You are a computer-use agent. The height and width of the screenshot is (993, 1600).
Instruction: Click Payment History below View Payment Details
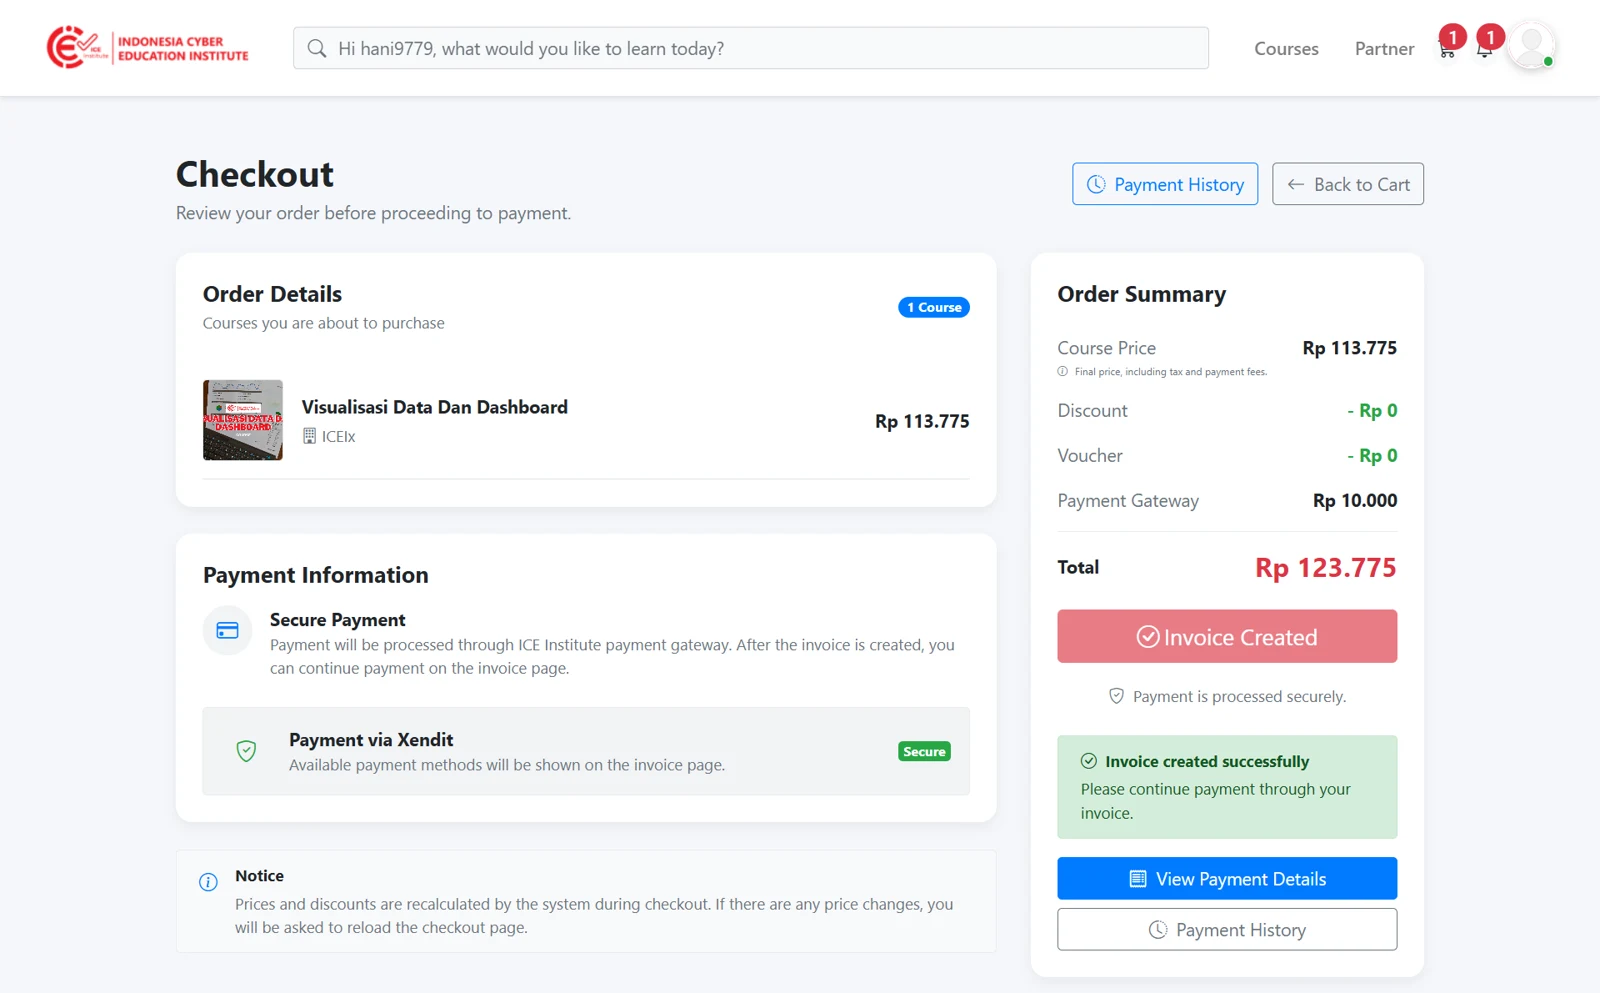pyautogui.click(x=1227, y=929)
